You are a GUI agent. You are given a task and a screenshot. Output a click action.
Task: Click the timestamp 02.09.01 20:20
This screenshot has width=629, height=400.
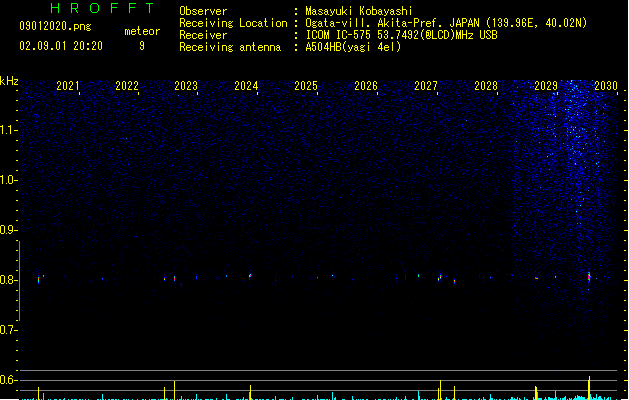(61, 46)
